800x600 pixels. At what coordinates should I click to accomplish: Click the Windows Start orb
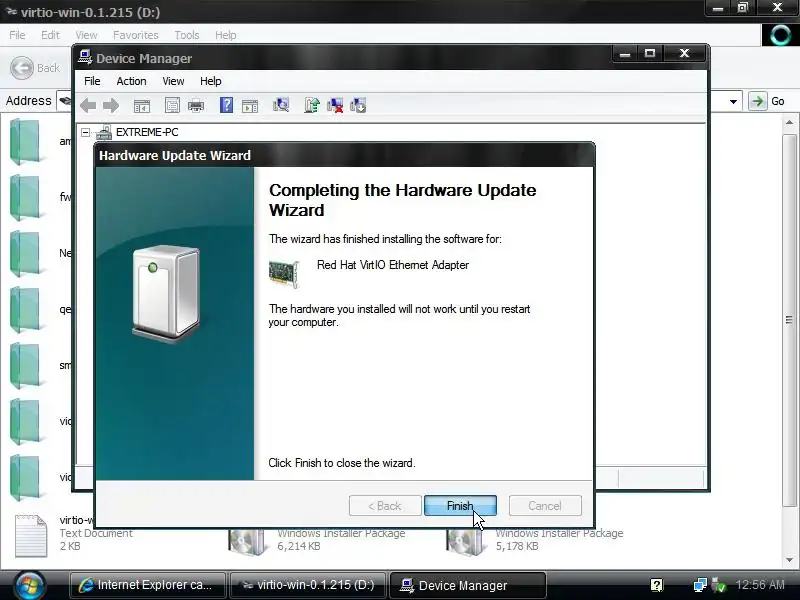[30, 585]
